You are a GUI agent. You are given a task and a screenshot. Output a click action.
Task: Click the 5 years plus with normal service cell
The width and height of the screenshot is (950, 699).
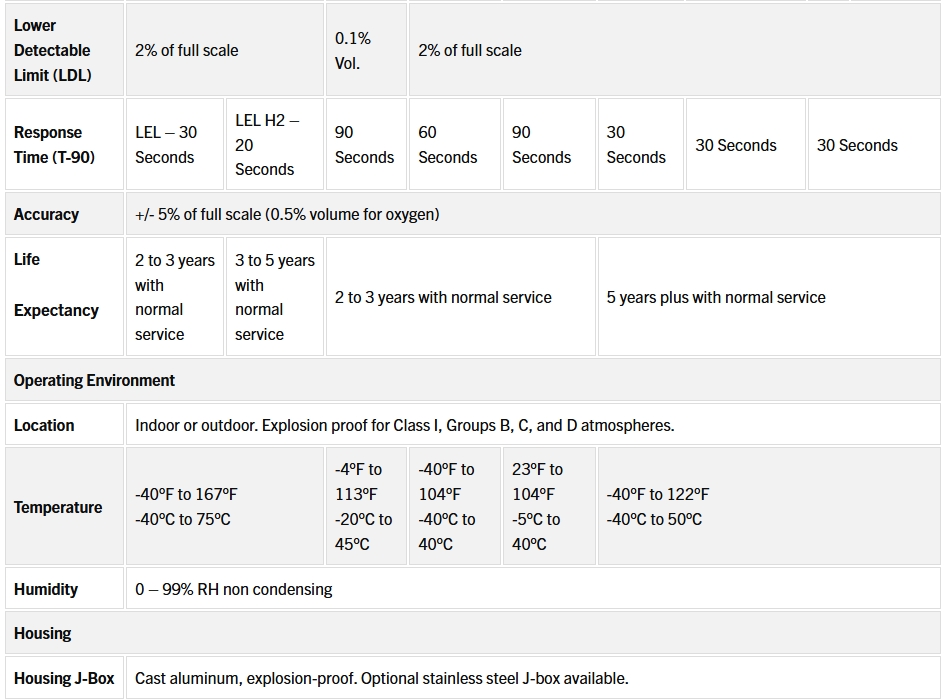716,297
